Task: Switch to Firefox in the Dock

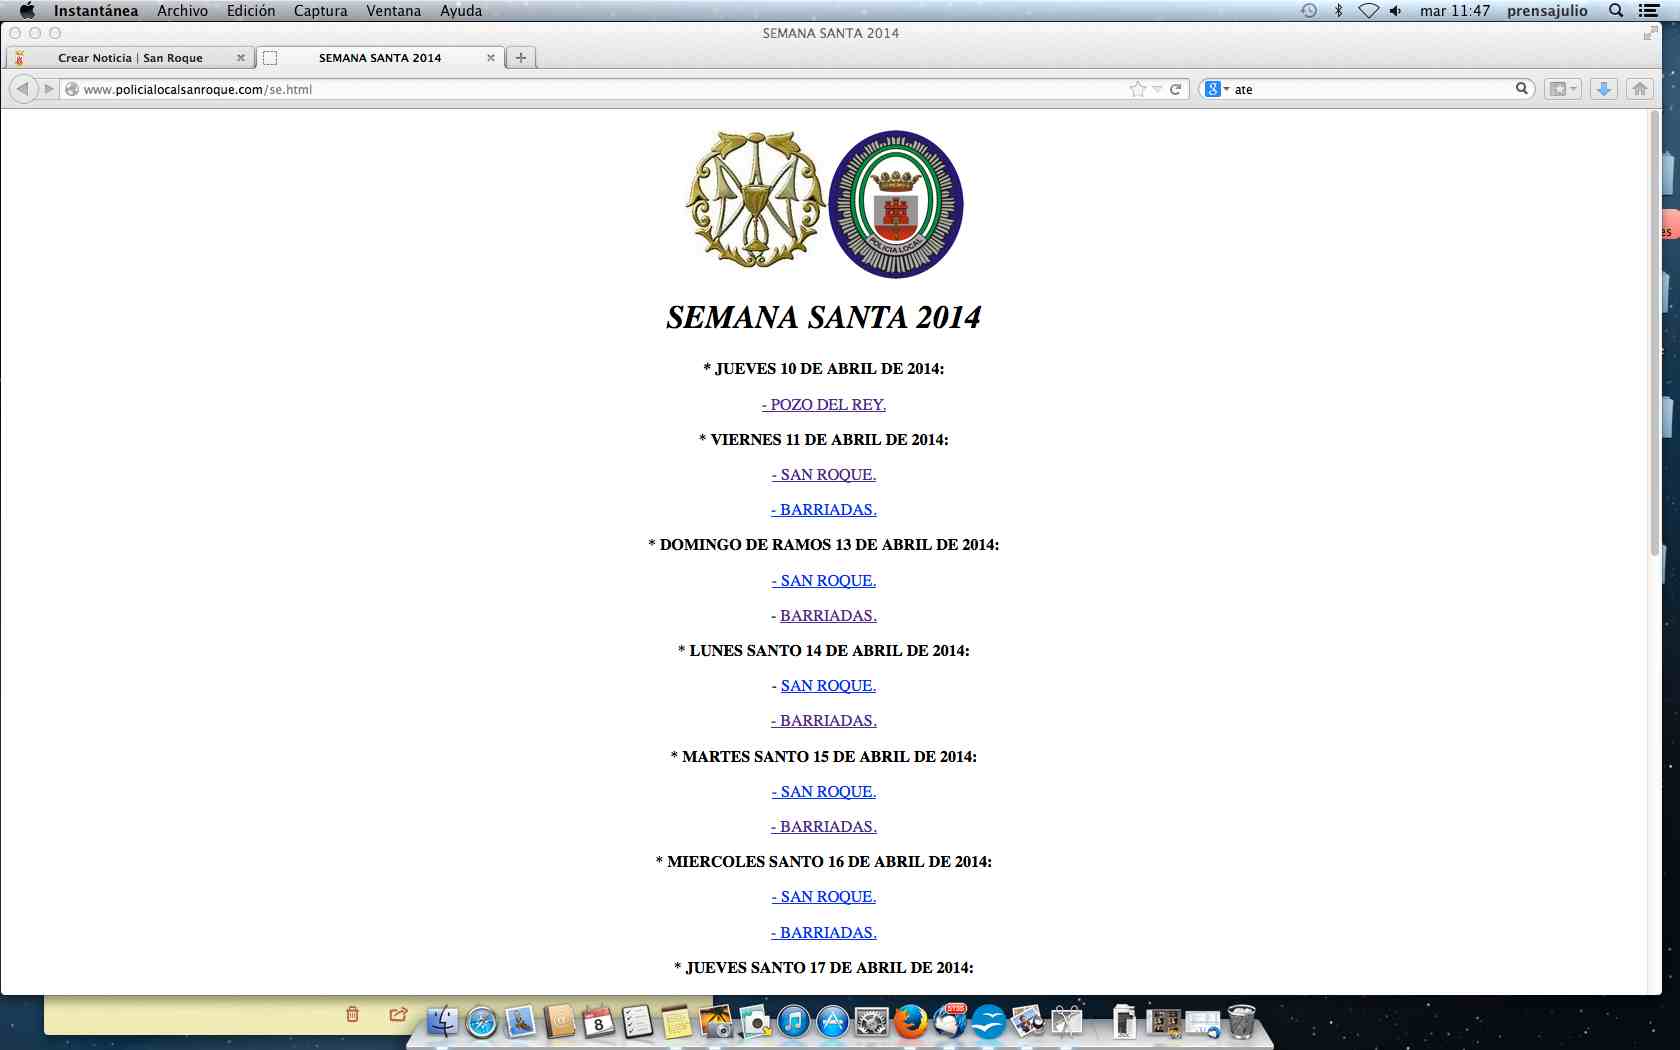Action: tap(910, 1022)
